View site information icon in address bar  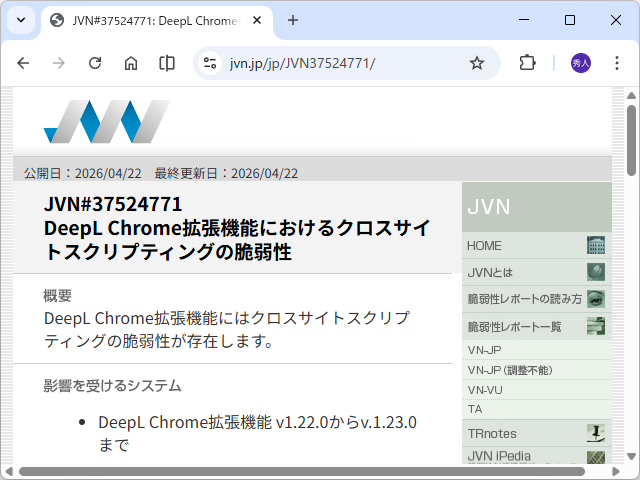click(x=210, y=63)
